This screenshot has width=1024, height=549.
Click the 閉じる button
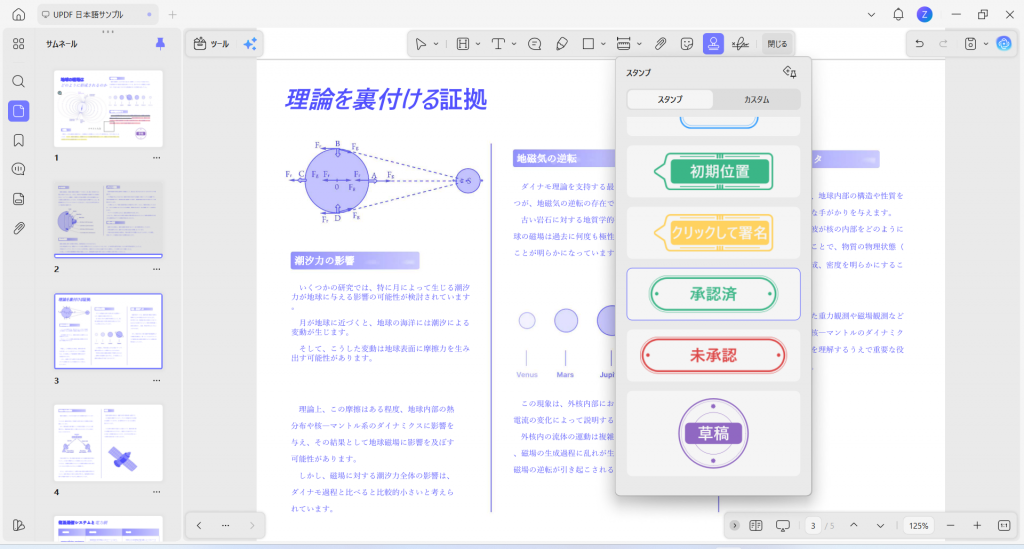click(x=777, y=44)
